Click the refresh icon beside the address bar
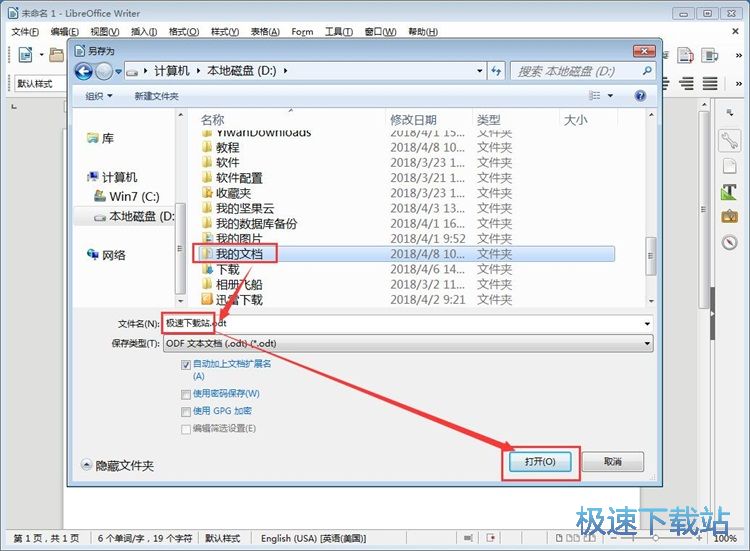The width and height of the screenshot is (750, 551). [496, 71]
